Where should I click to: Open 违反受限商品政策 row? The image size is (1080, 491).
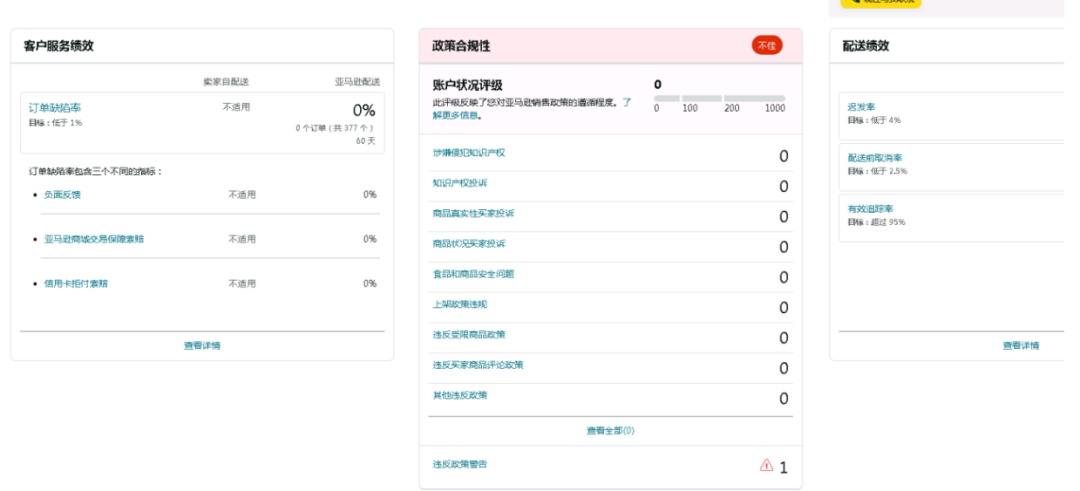(469, 335)
